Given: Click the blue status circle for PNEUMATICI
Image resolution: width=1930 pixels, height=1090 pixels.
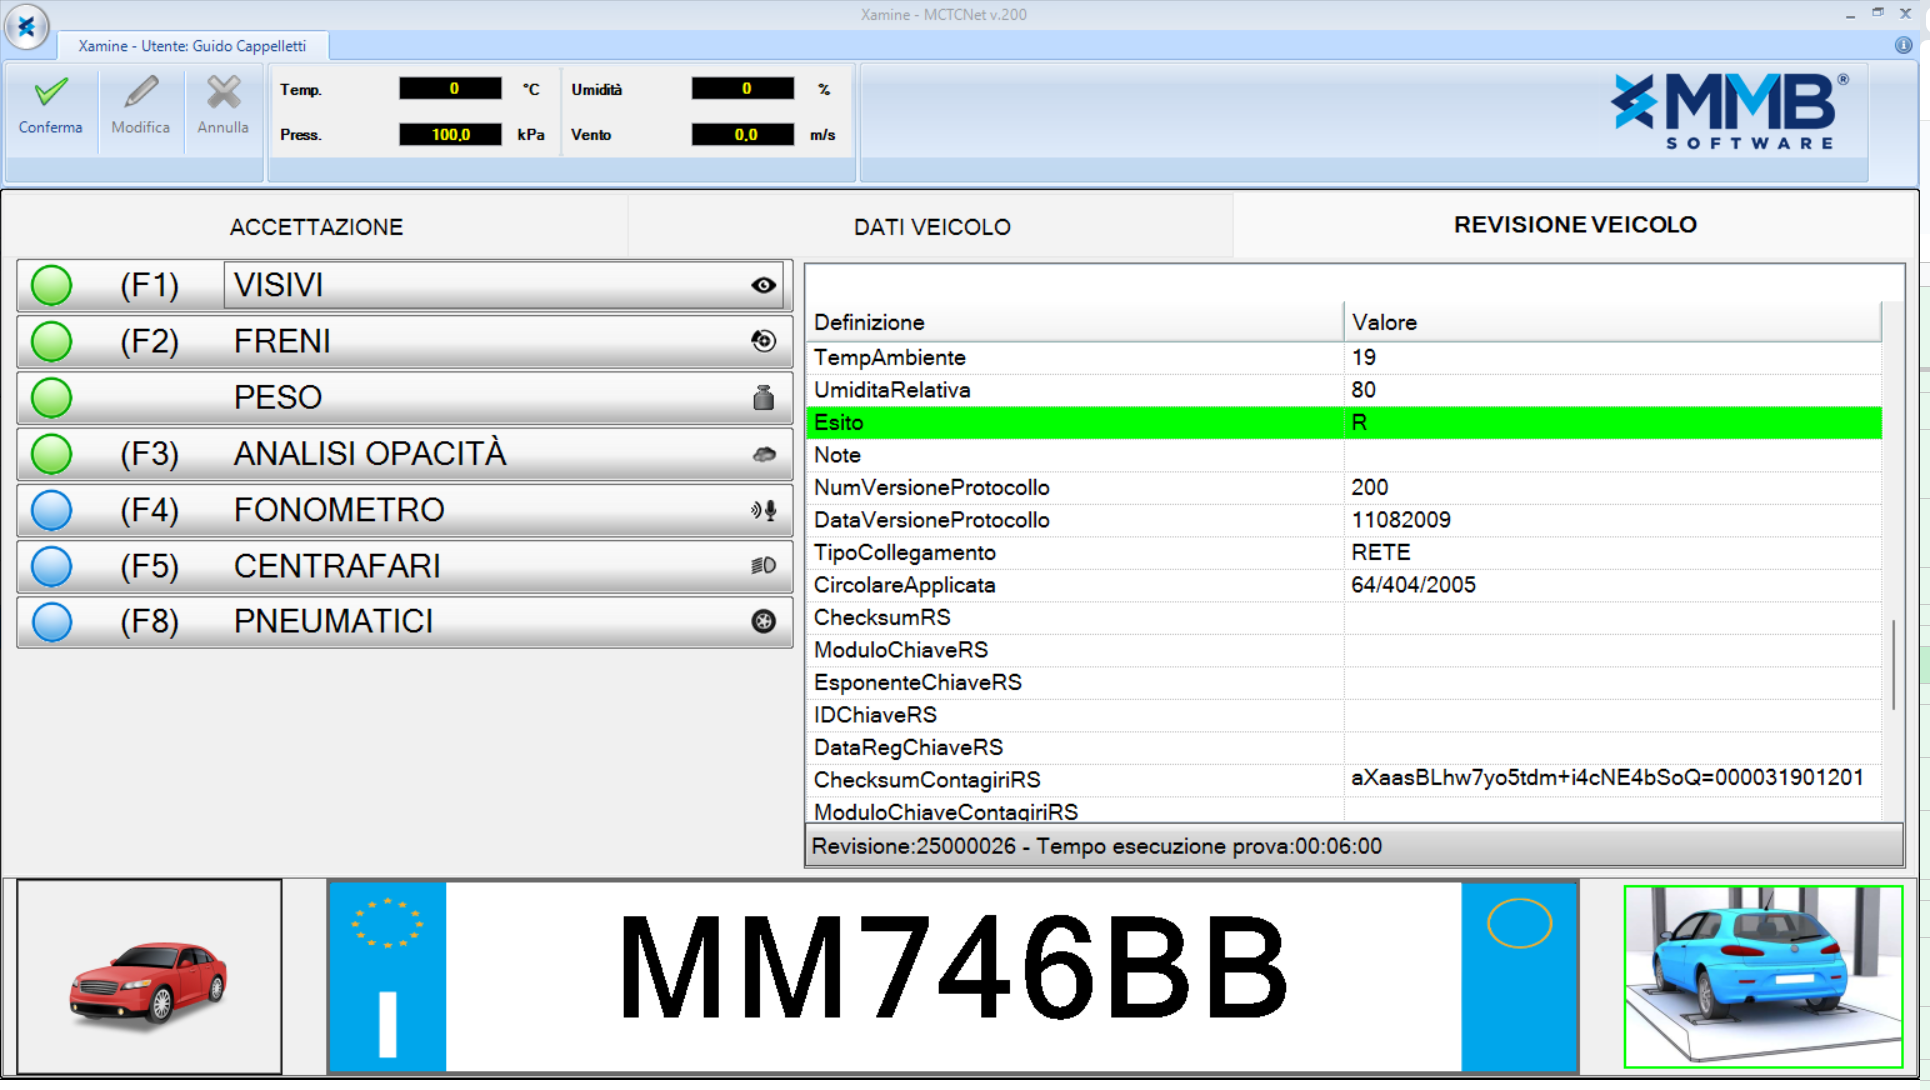Looking at the screenshot, I should pyautogui.click(x=52, y=622).
